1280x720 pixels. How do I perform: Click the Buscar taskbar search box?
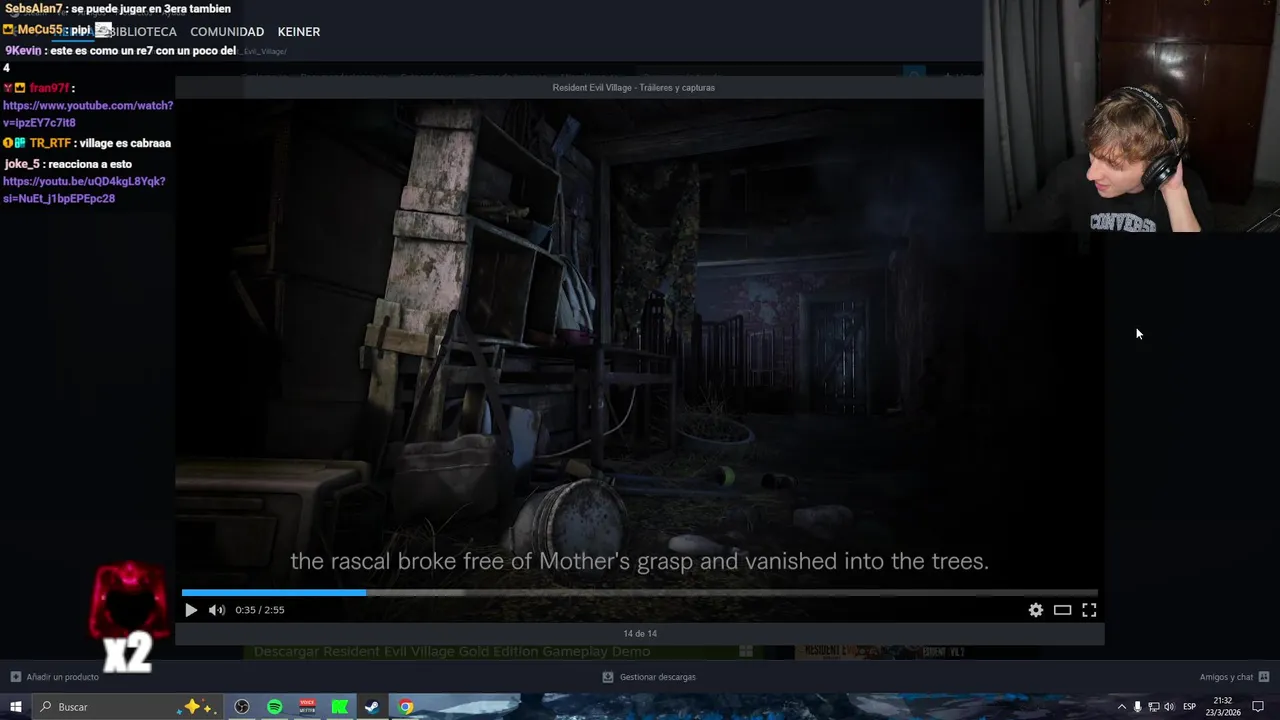[126, 707]
